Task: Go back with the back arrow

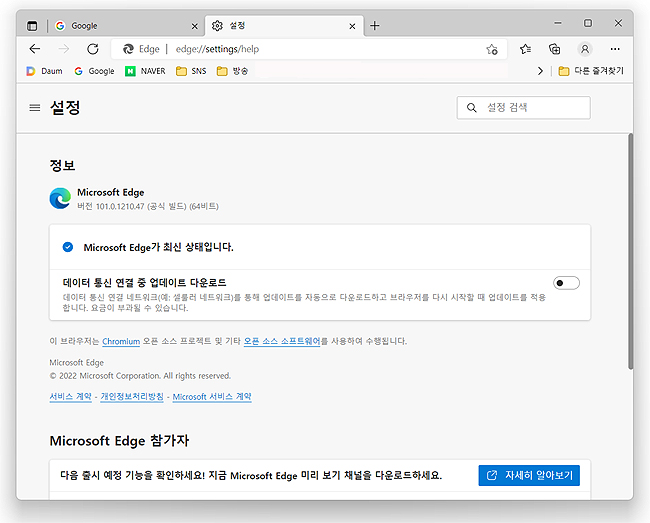Action: point(35,49)
